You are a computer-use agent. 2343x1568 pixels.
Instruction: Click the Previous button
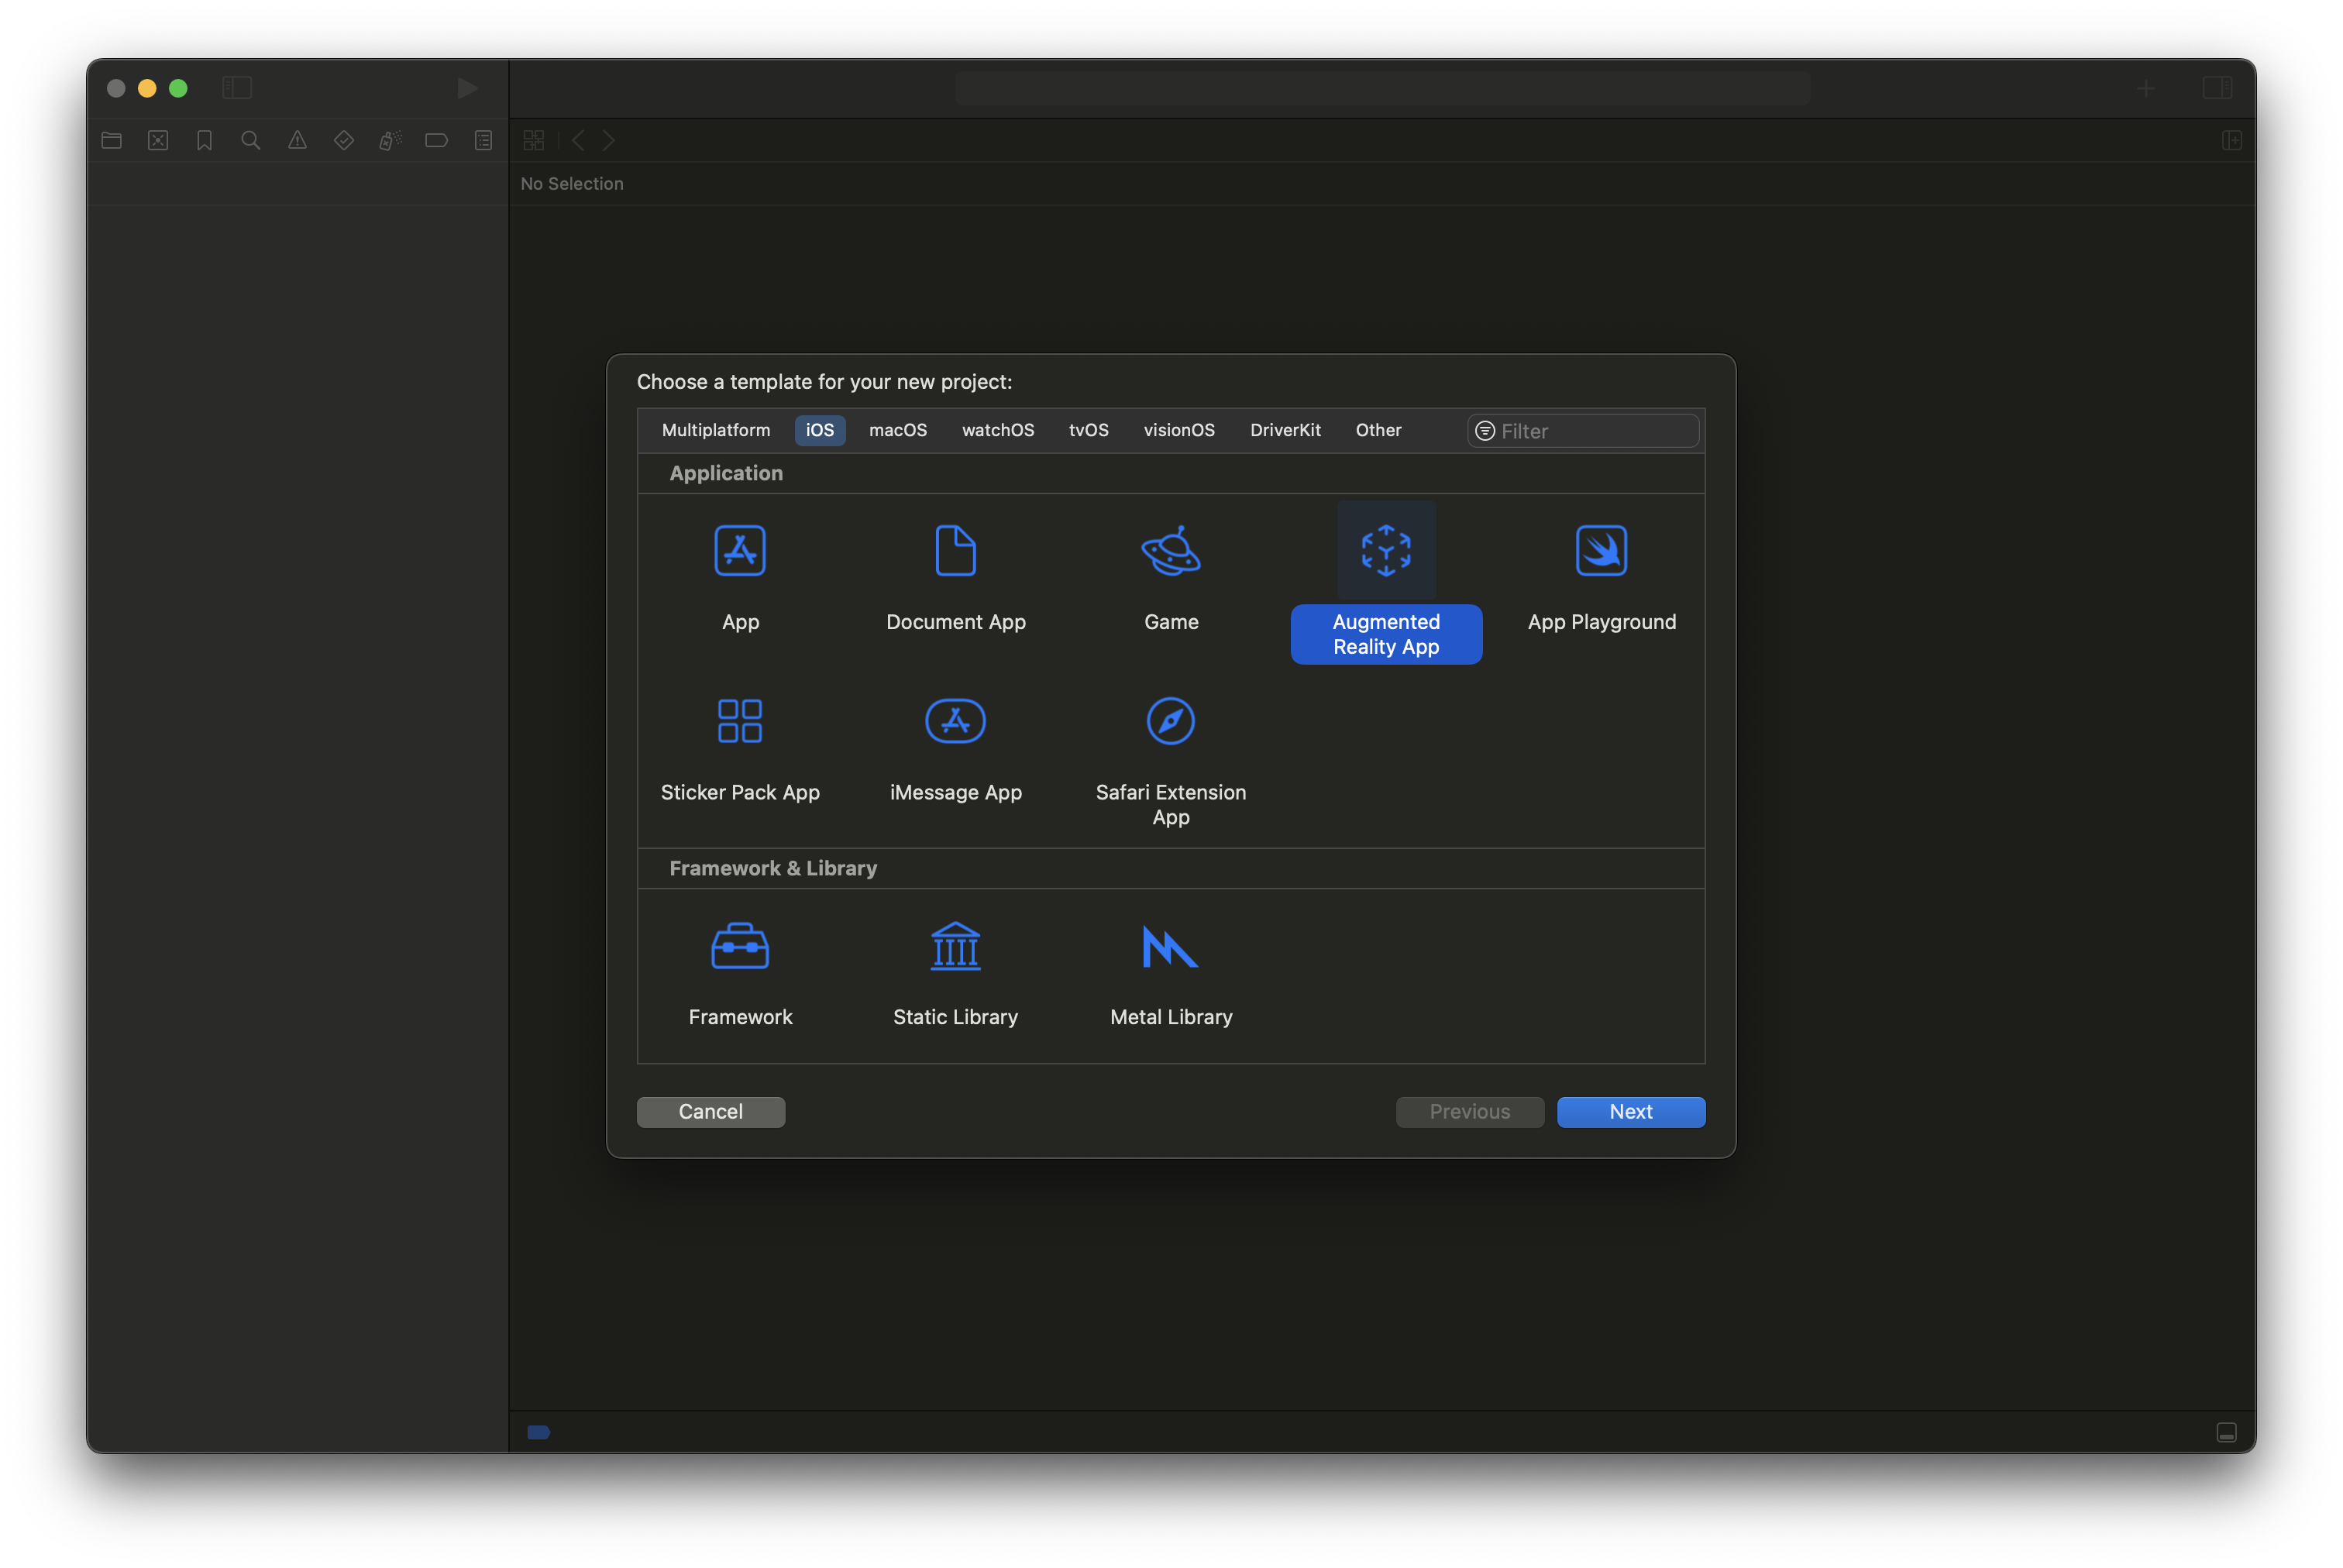tap(1470, 1111)
